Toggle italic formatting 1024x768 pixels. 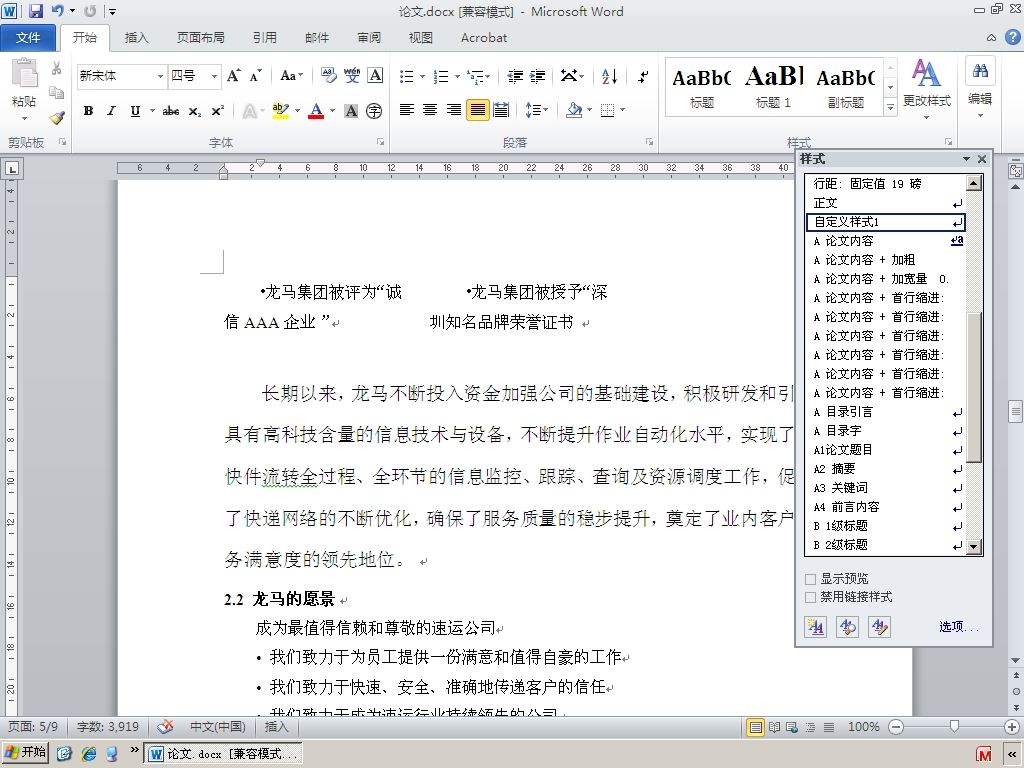(111, 111)
